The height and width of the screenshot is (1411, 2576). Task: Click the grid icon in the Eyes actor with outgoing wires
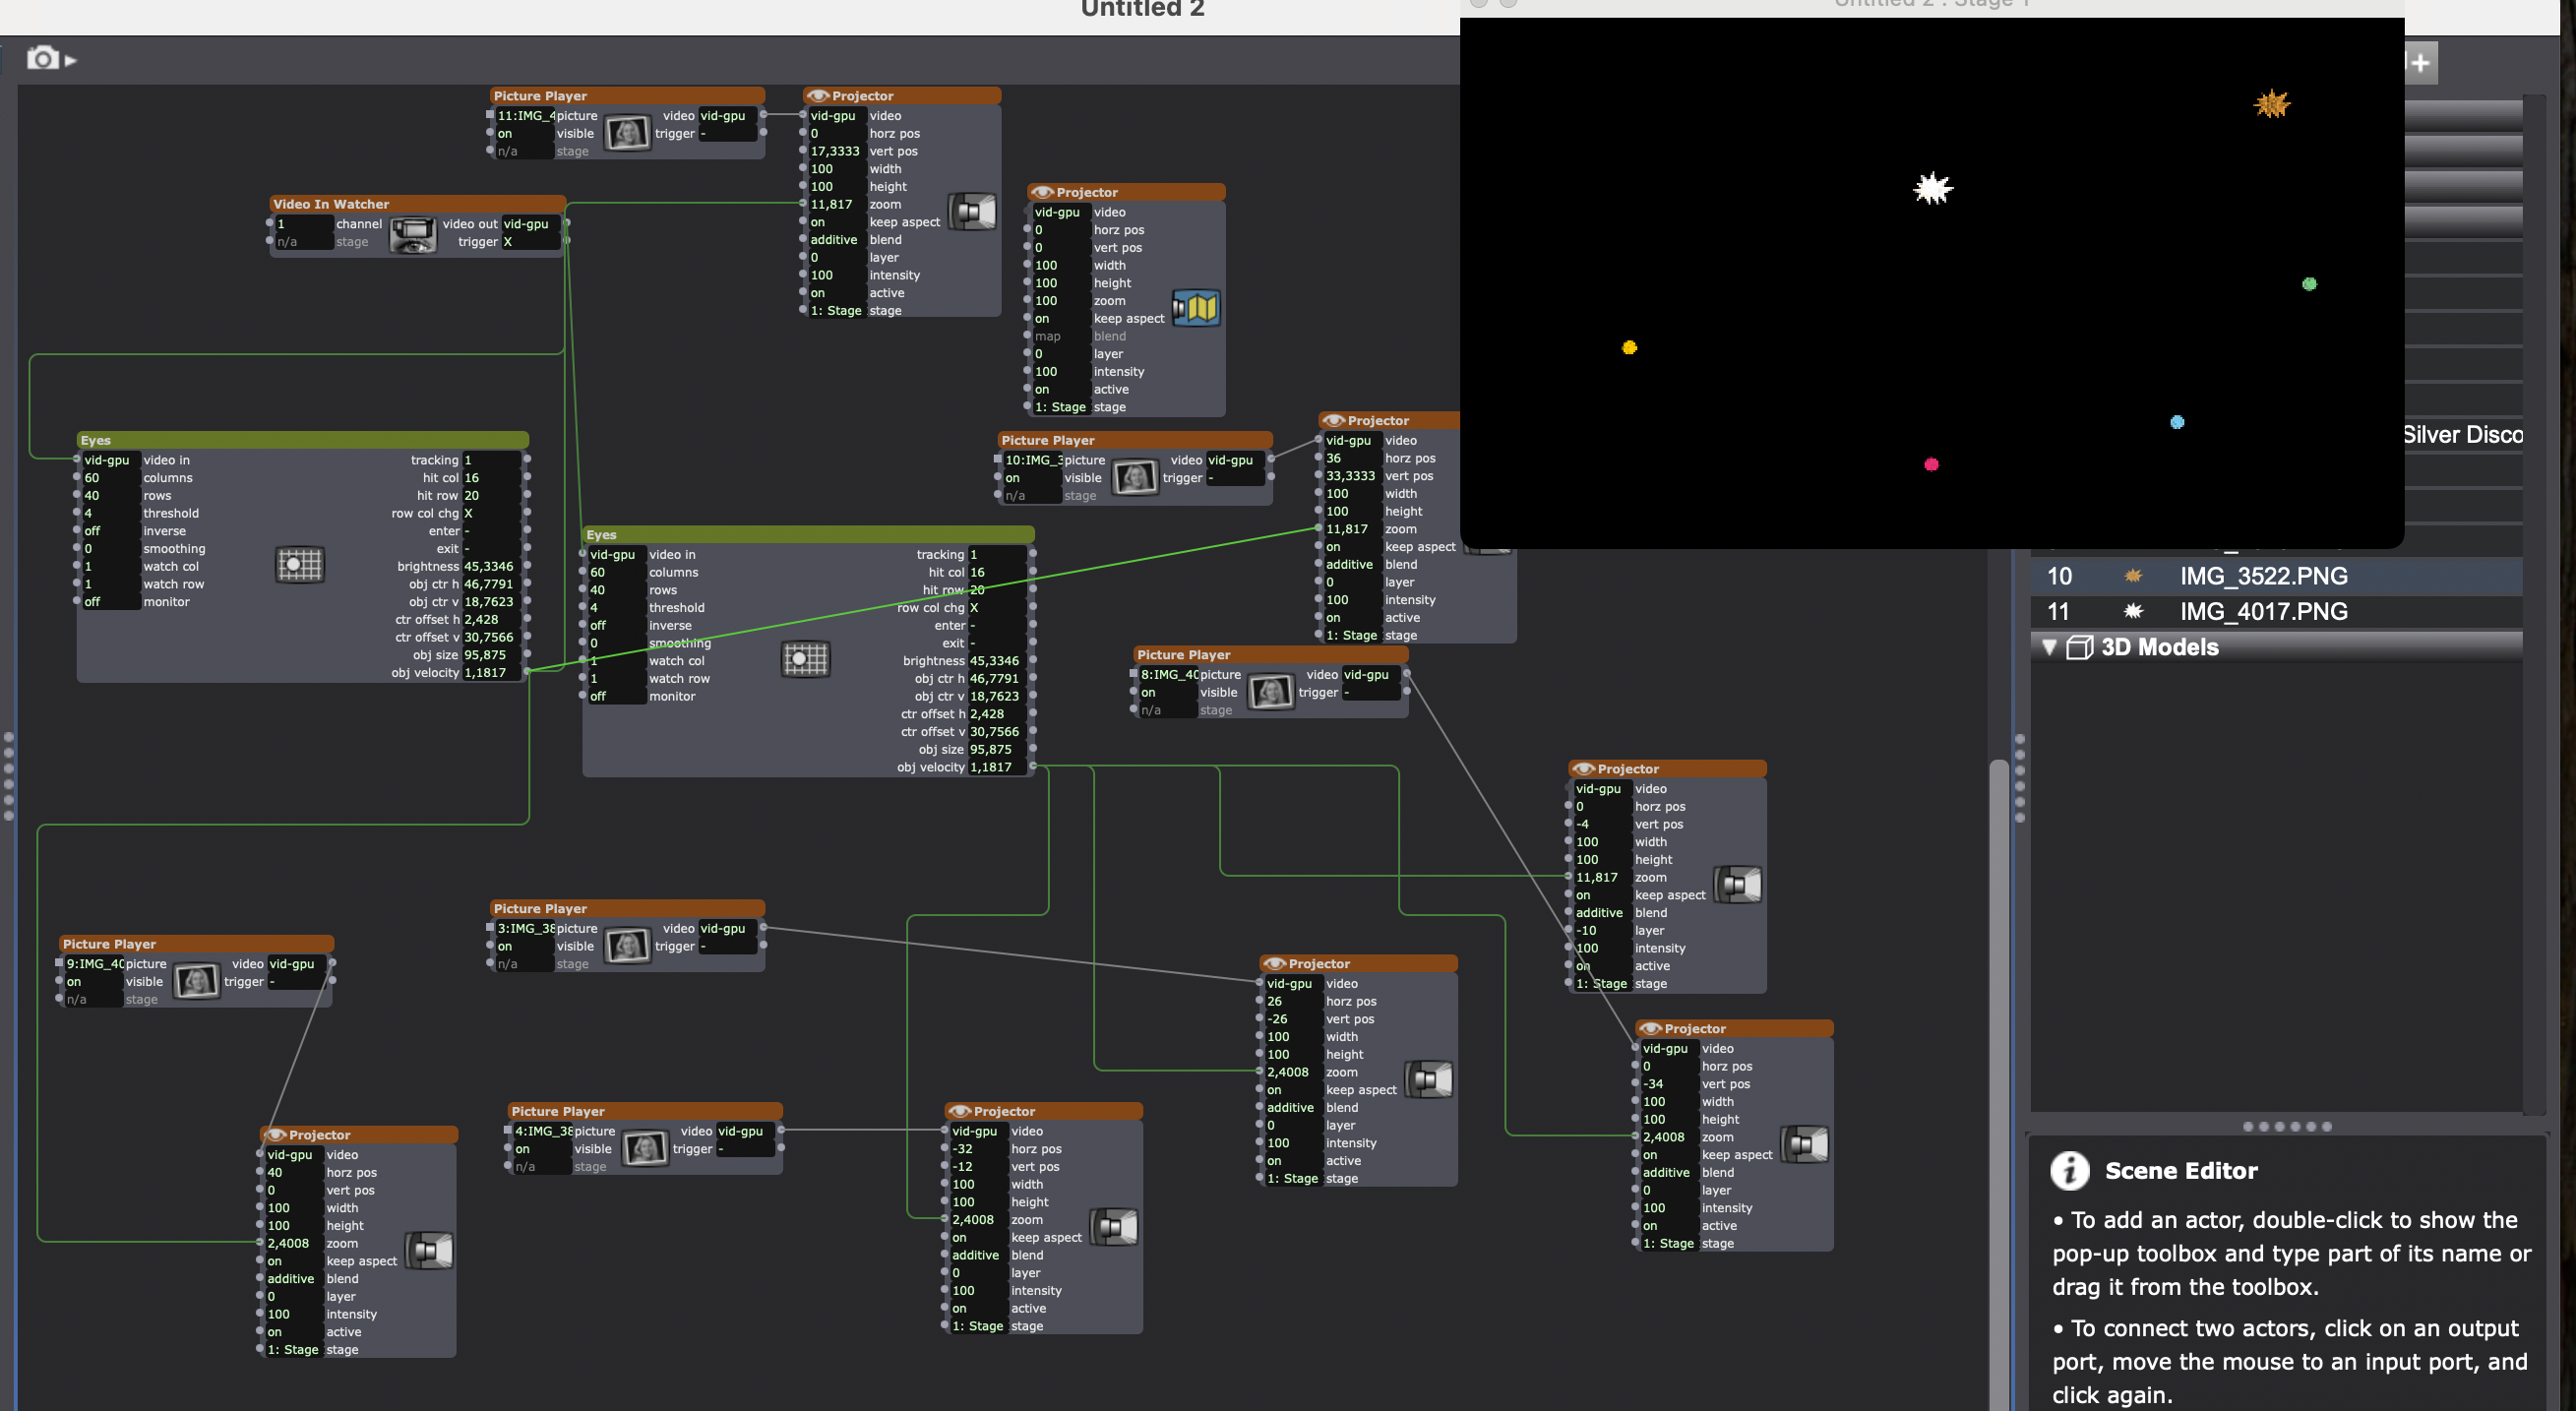pyautogui.click(x=805, y=659)
